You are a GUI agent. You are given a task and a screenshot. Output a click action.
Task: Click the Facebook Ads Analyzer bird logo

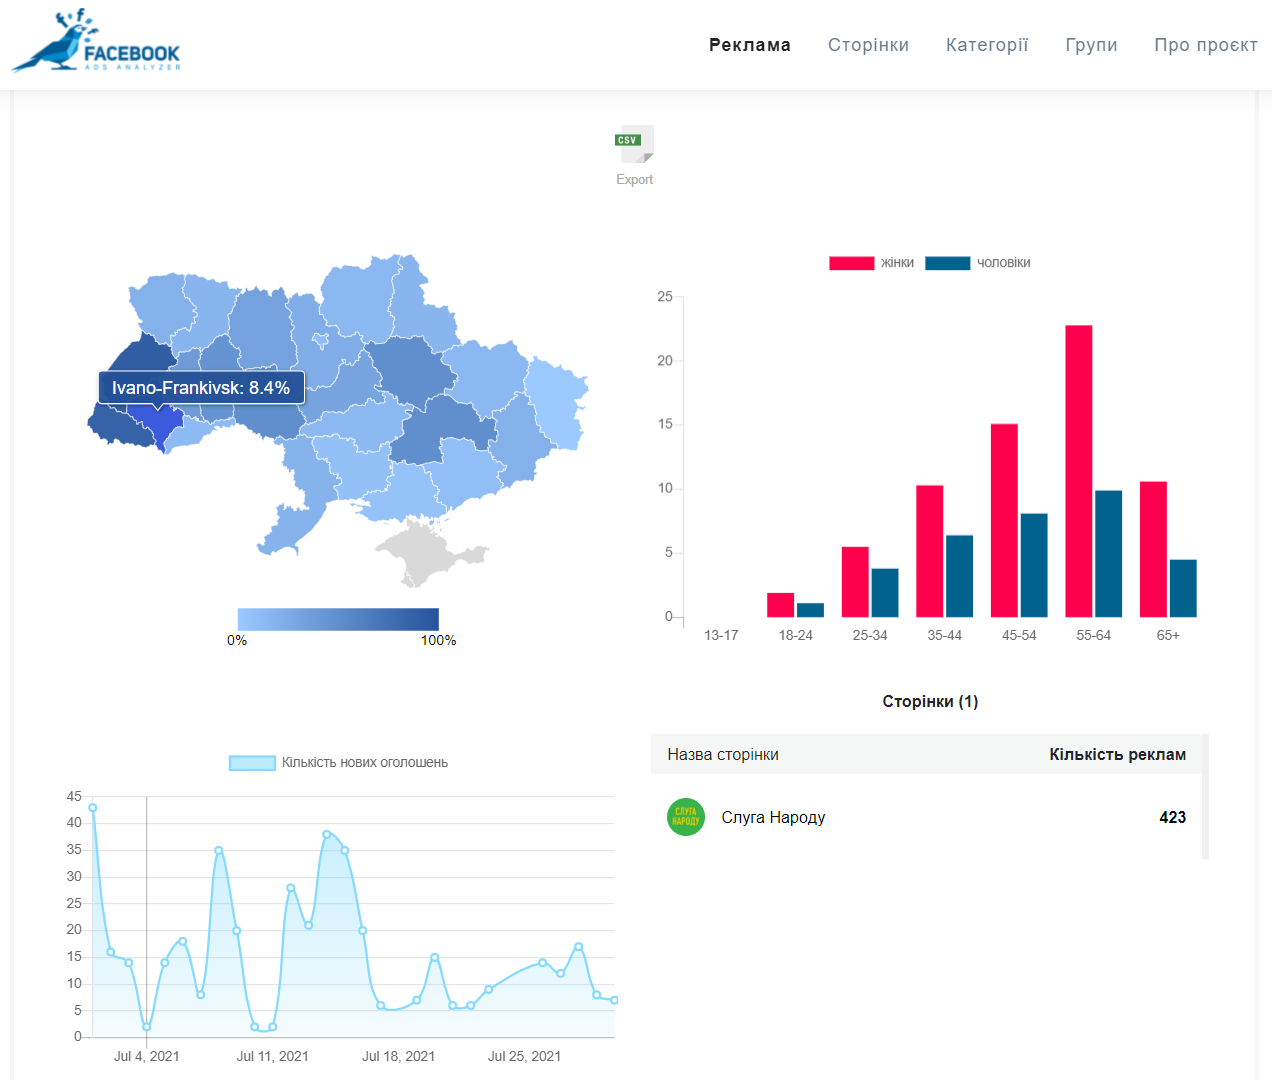pyautogui.click(x=96, y=42)
